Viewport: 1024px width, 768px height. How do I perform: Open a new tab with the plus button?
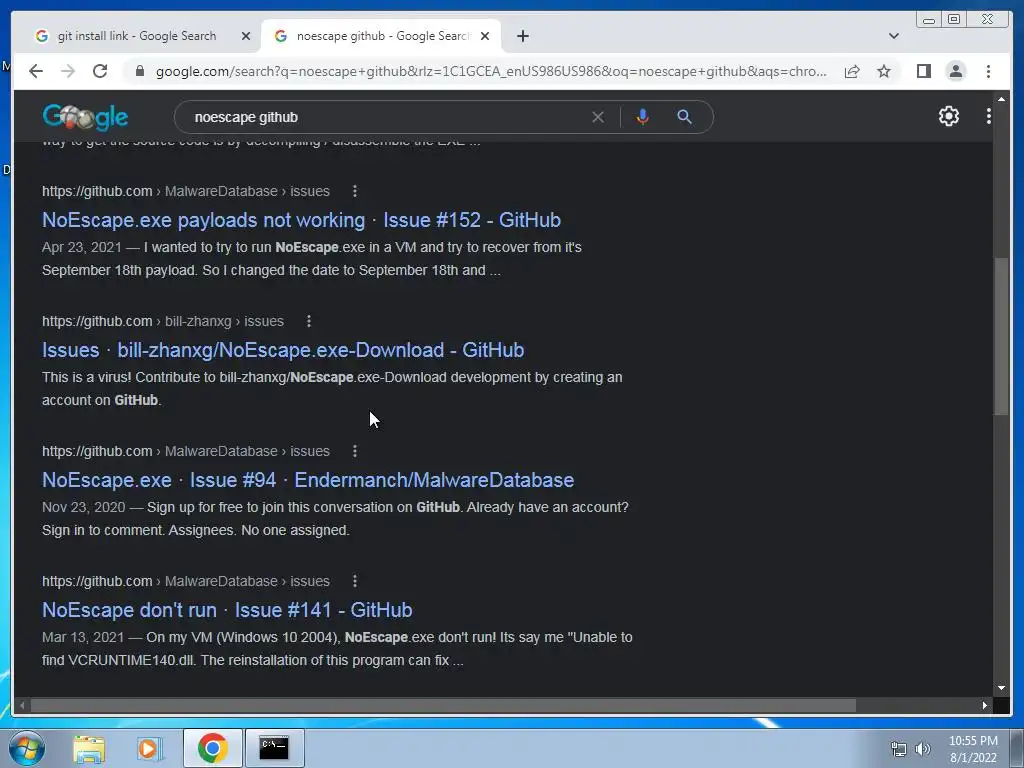(x=522, y=36)
